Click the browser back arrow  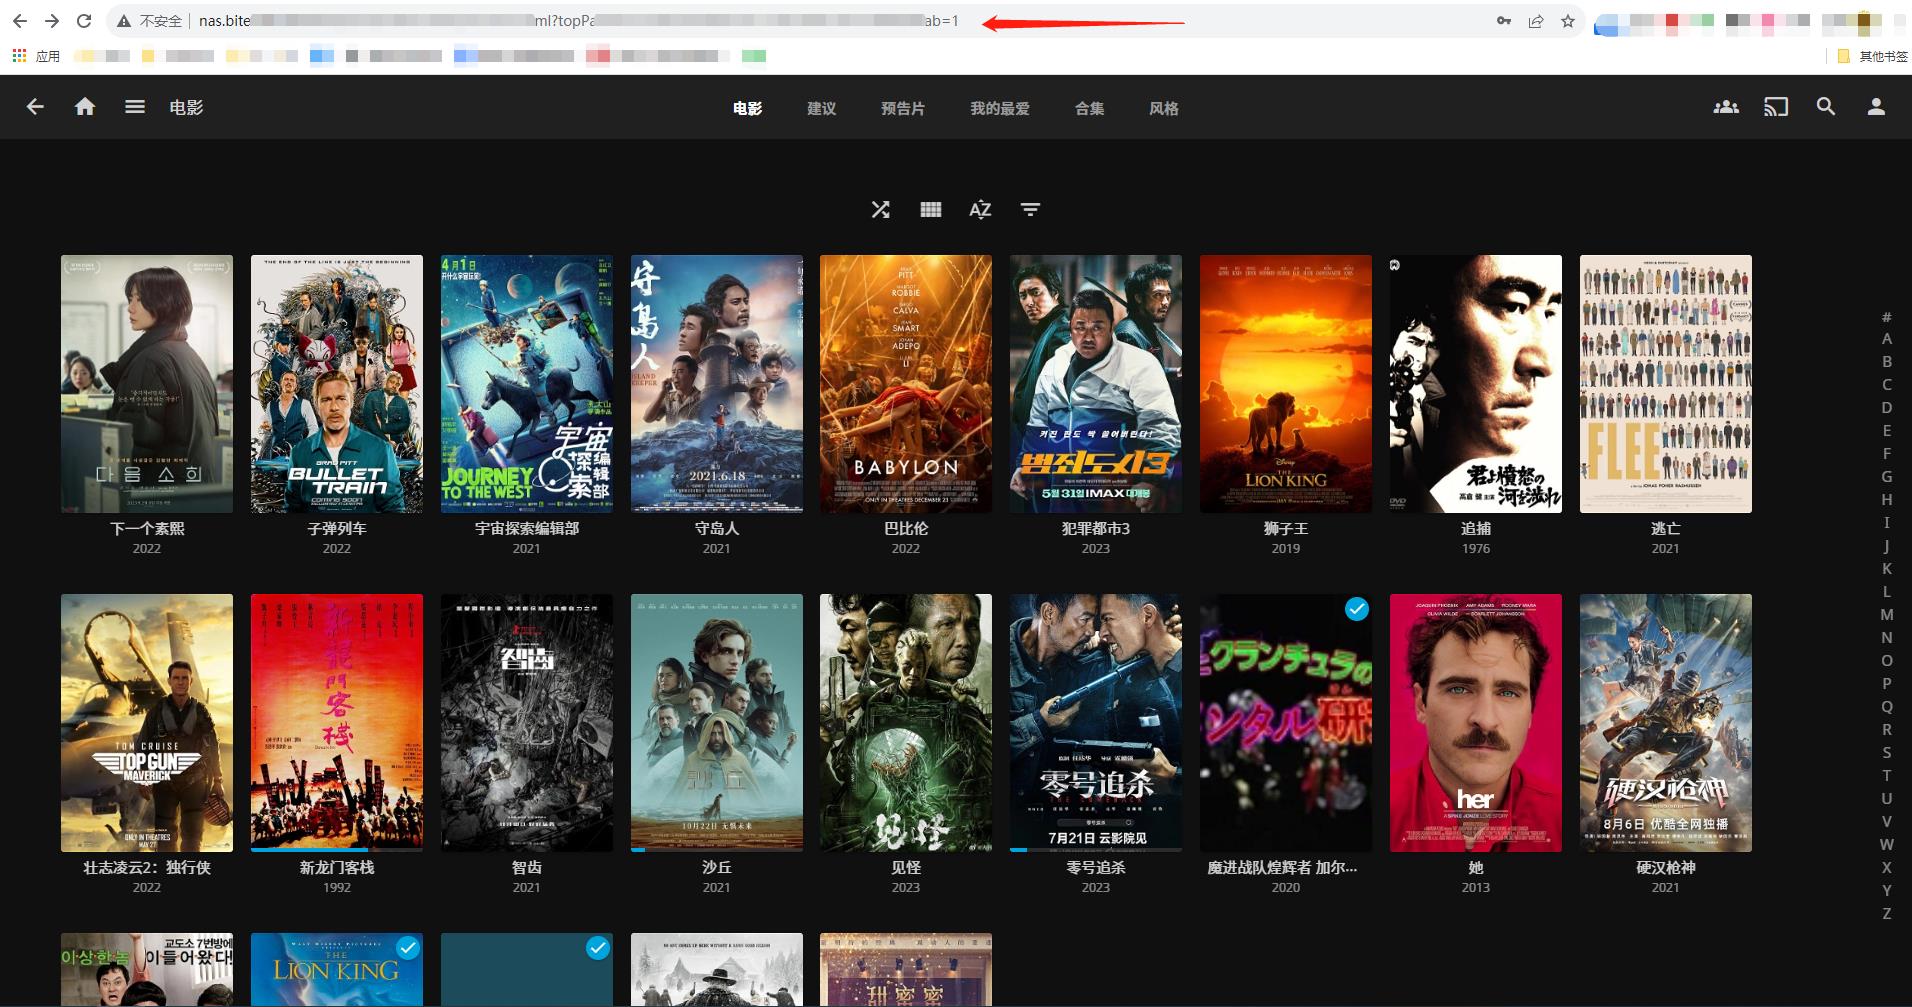tap(20, 21)
